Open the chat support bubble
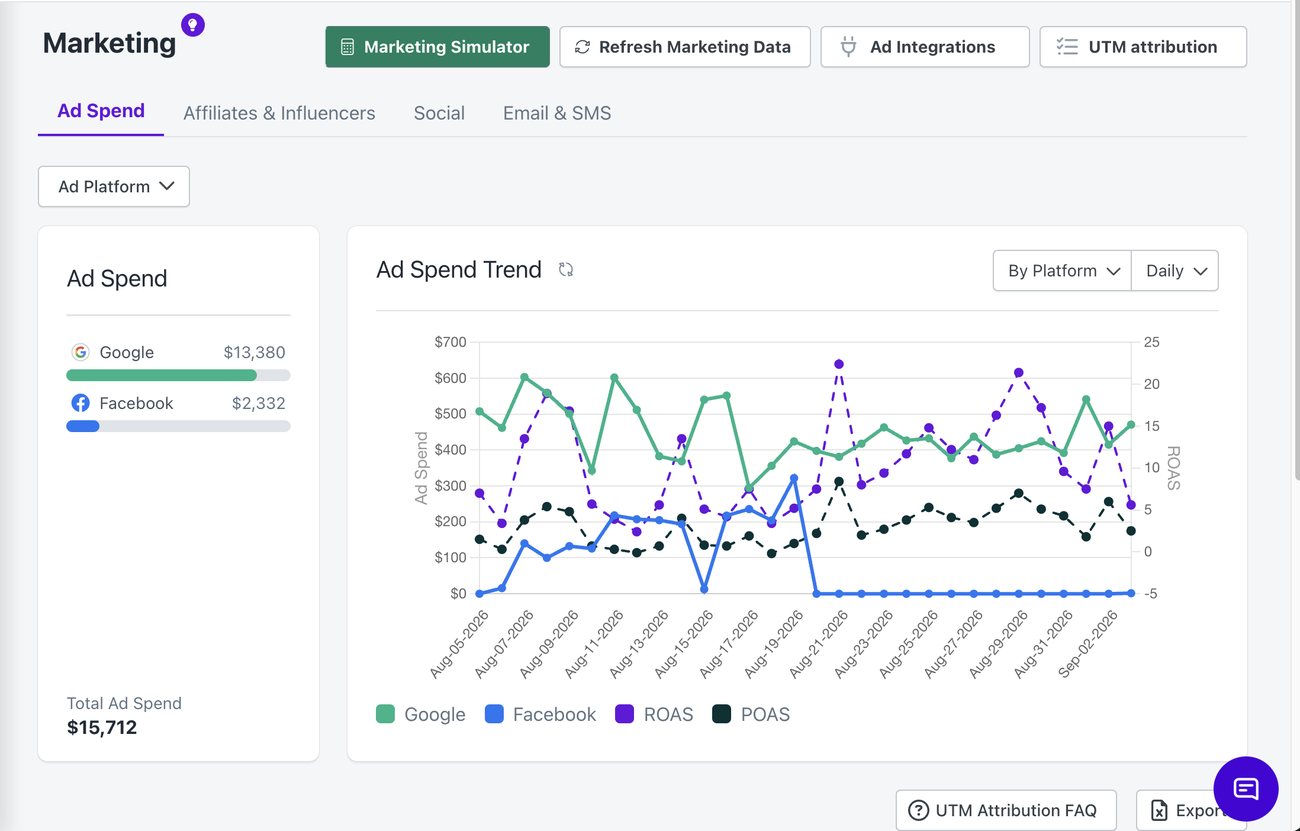This screenshot has width=1300, height=831. tap(1245, 789)
